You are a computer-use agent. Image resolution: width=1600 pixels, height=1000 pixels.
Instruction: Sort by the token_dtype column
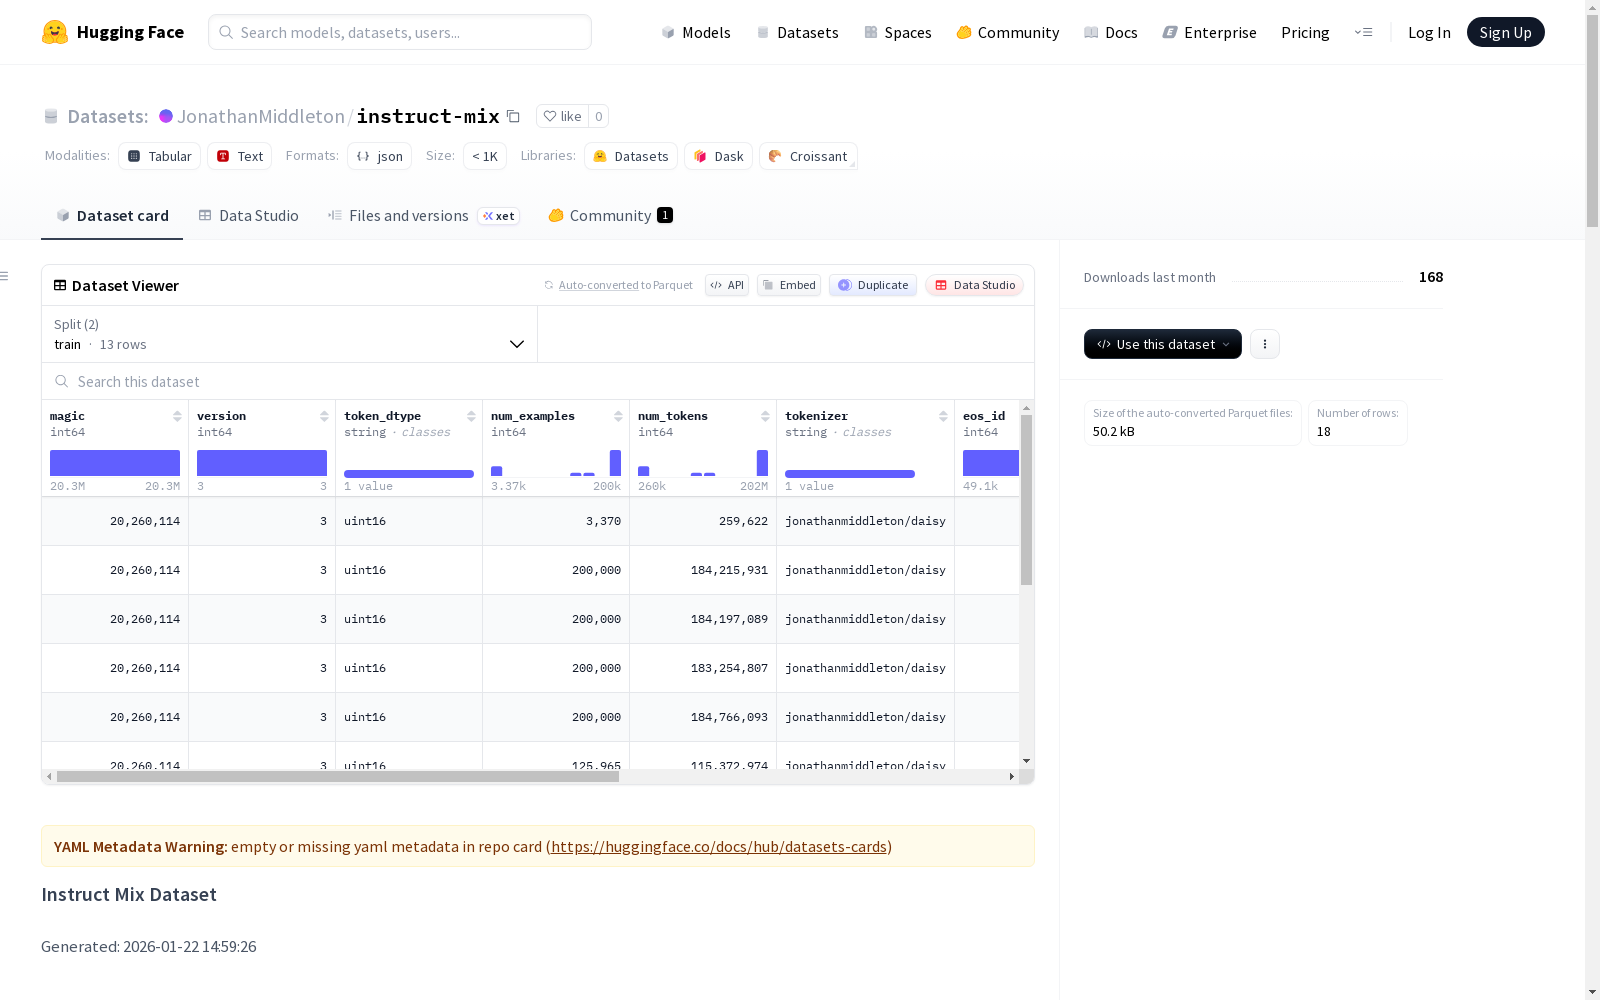click(471, 416)
